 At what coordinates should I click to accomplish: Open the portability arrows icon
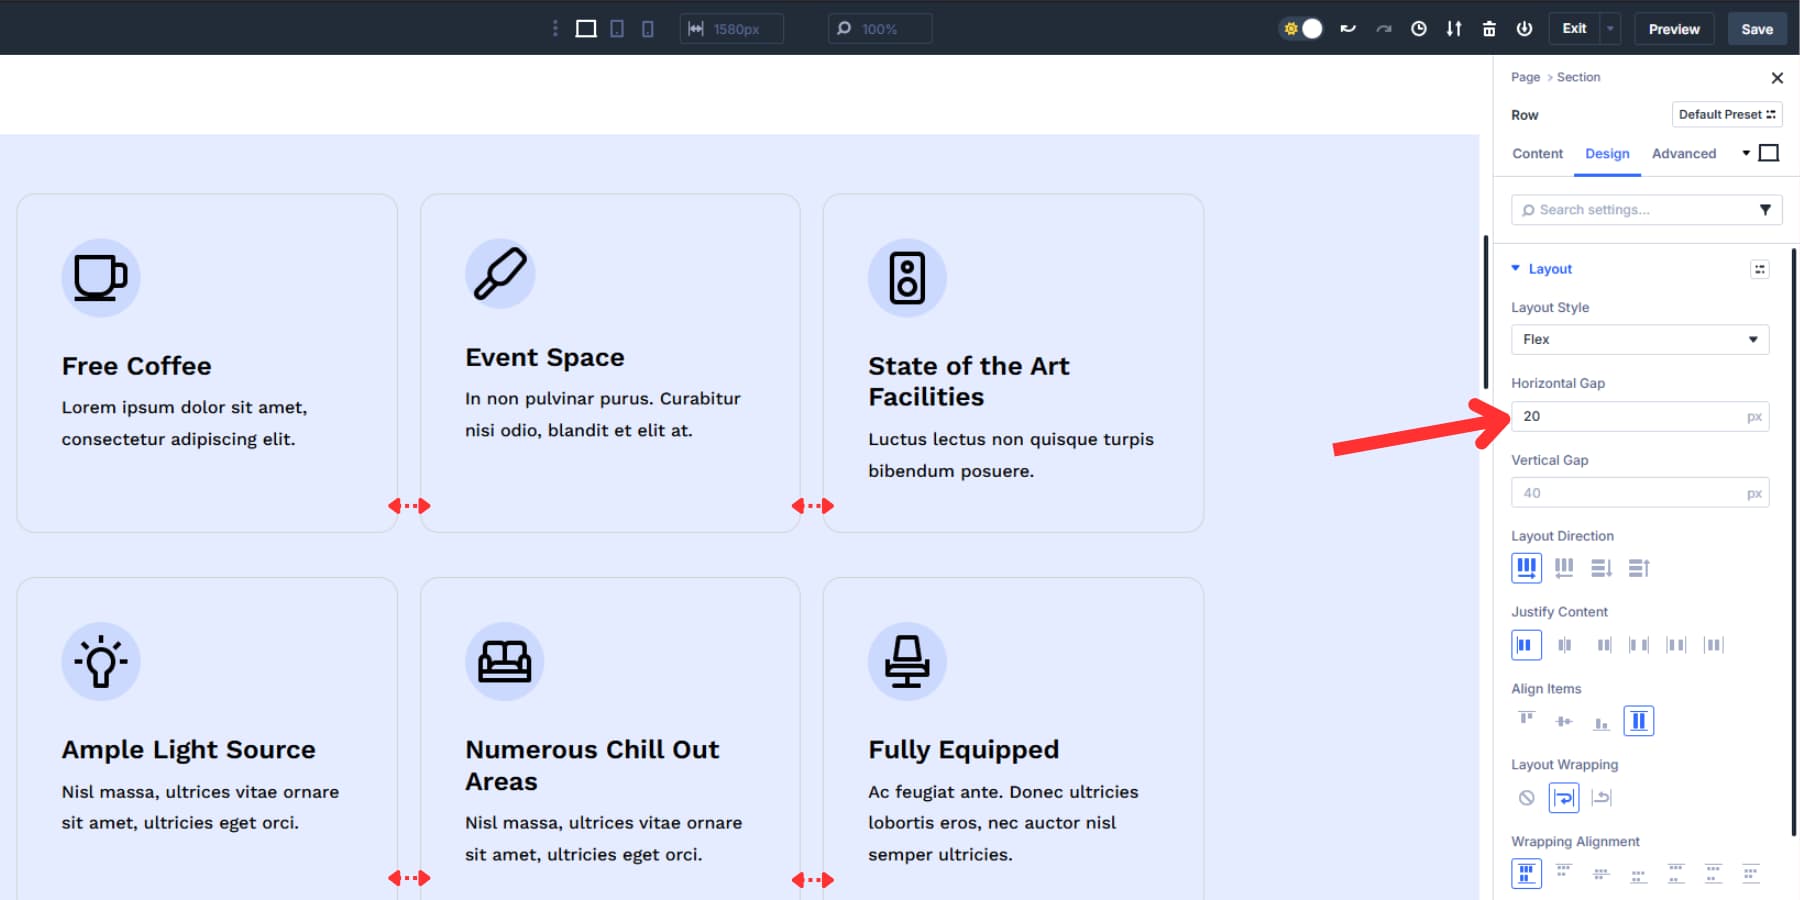pyautogui.click(x=1454, y=29)
